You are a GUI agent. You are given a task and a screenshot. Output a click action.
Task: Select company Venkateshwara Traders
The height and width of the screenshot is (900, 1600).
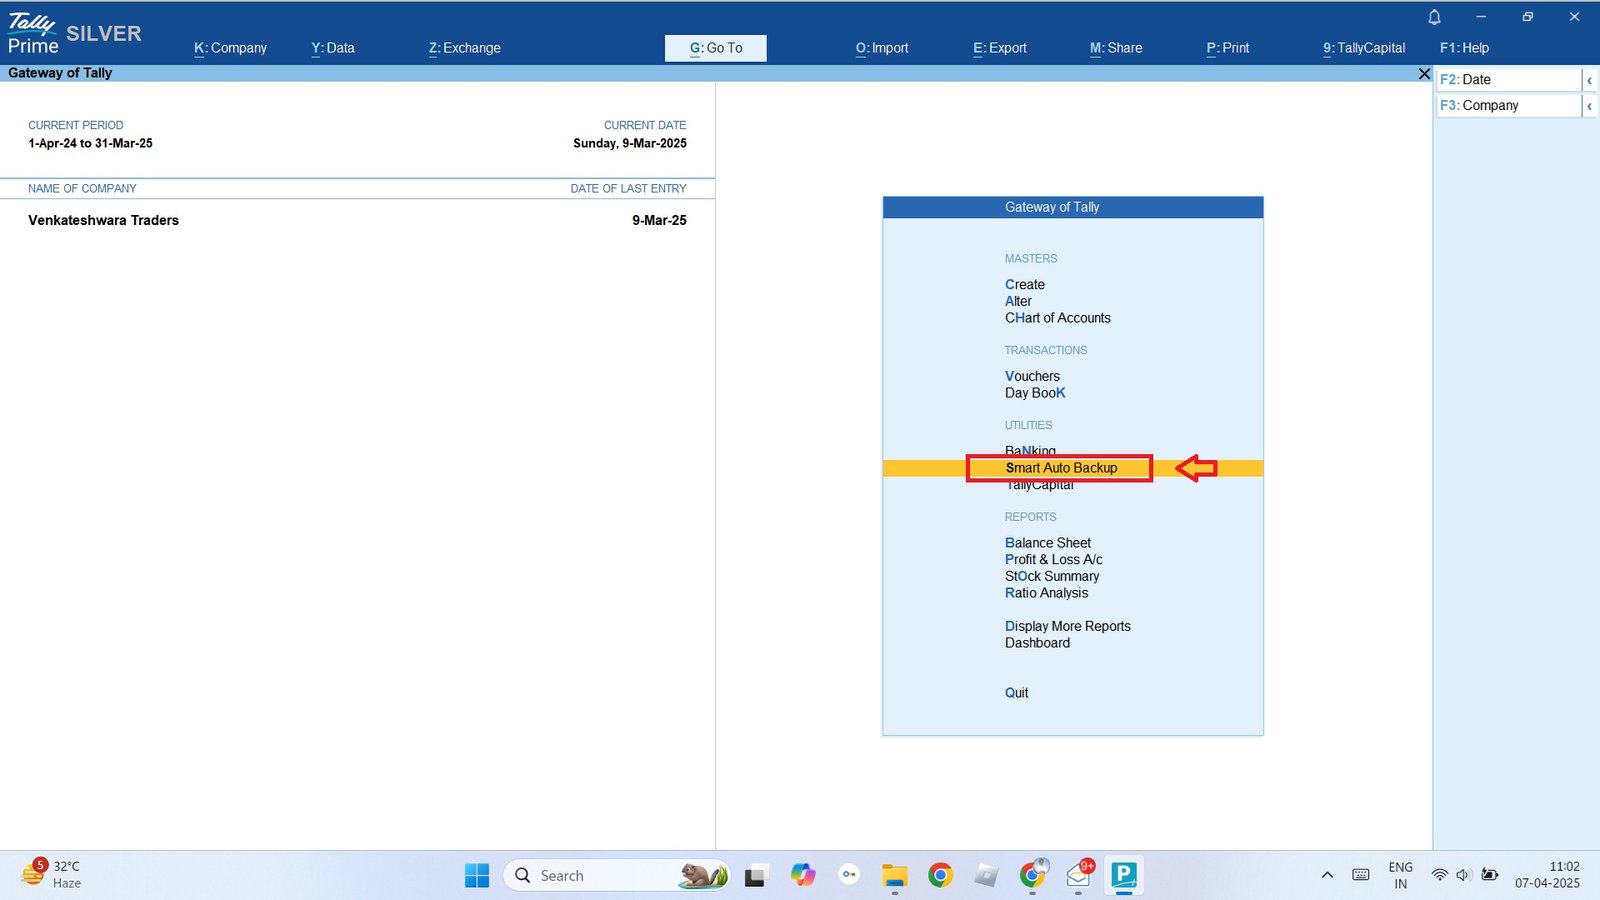pyautogui.click(x=103, y=221)
